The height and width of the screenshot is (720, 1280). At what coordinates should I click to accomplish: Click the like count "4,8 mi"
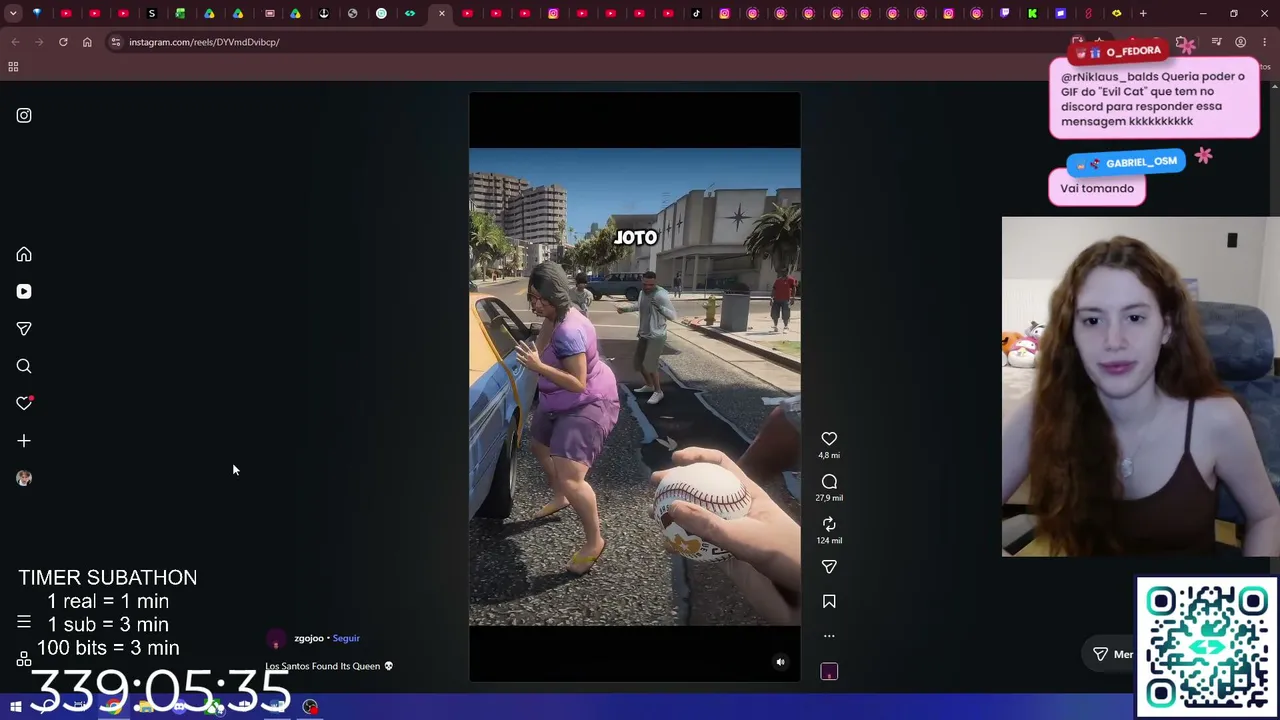point(829,455)
